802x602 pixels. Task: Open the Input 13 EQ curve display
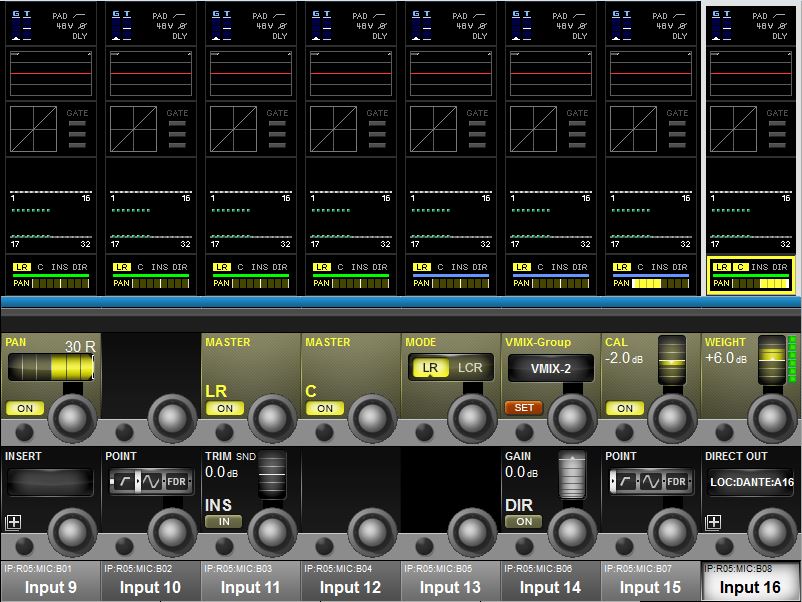tap(451, 73)
